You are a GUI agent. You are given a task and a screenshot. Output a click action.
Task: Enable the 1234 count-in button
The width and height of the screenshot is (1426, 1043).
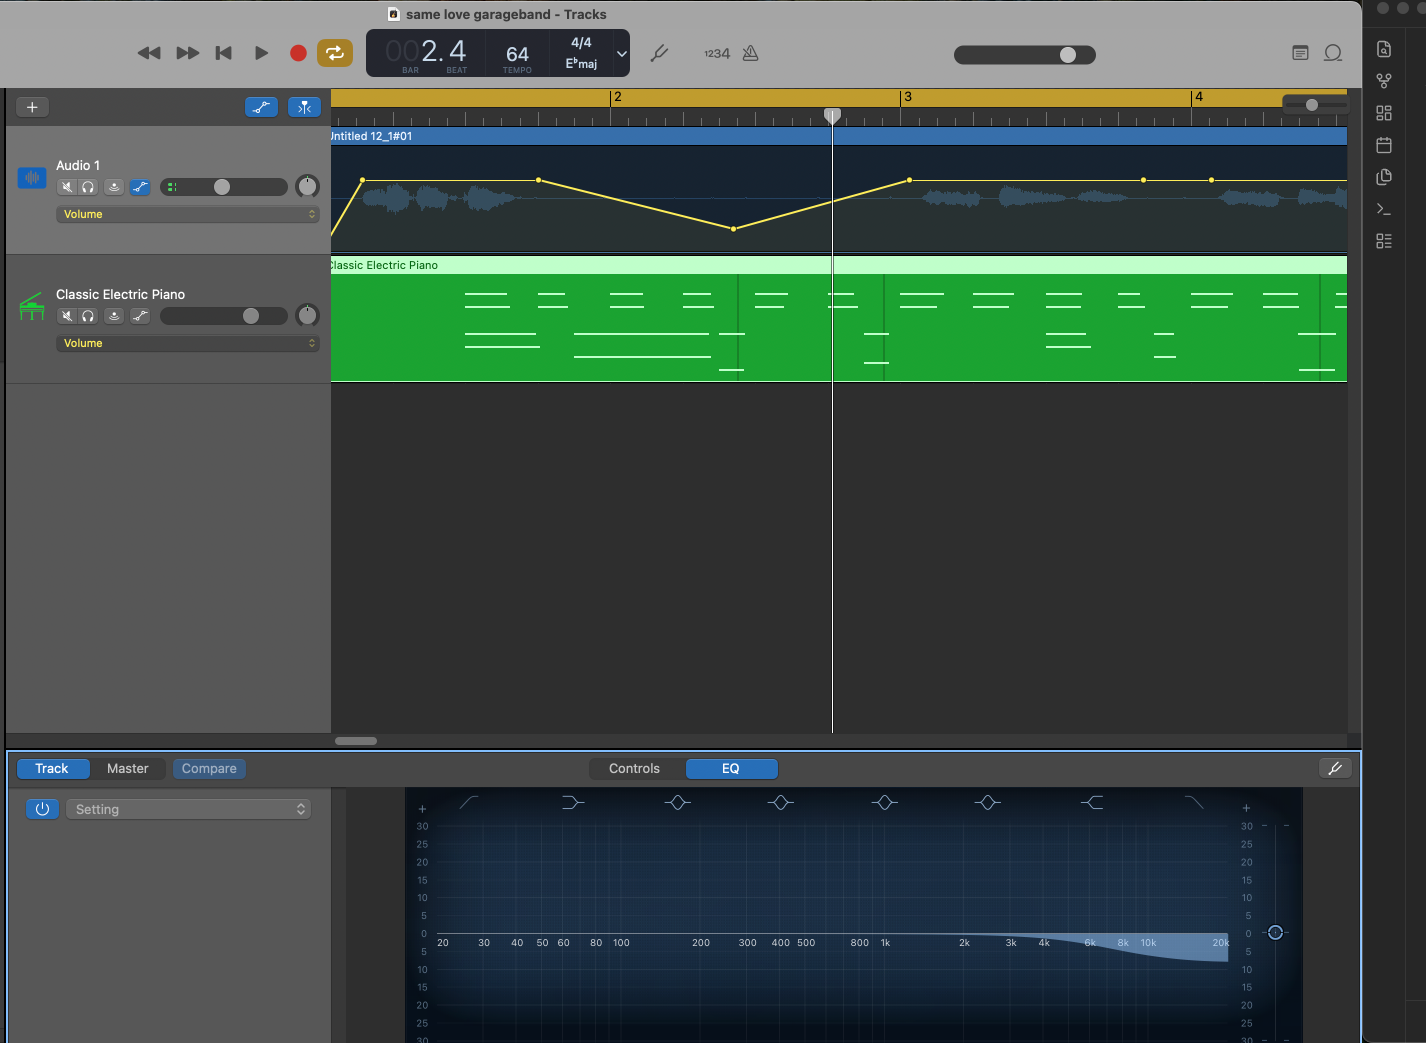pos(716,53)
